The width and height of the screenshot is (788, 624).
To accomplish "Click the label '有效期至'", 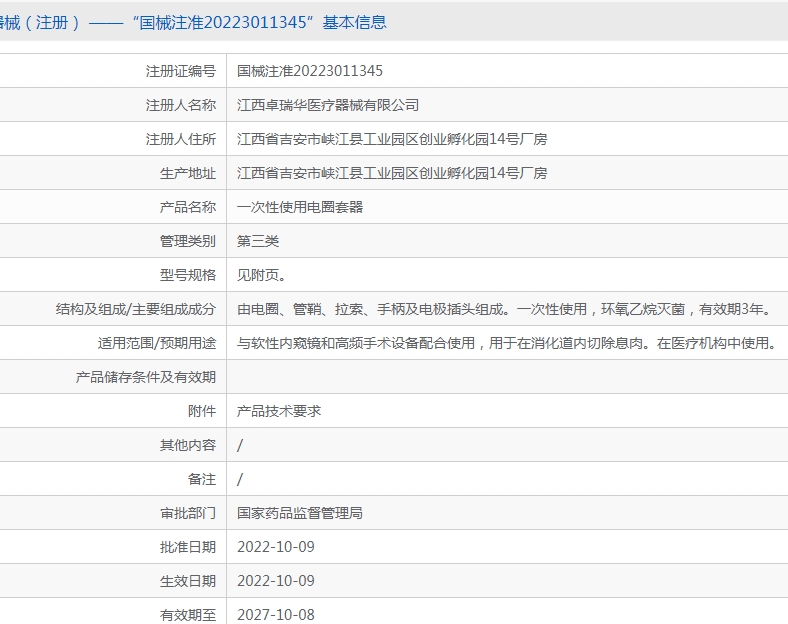I will point(188,615).
